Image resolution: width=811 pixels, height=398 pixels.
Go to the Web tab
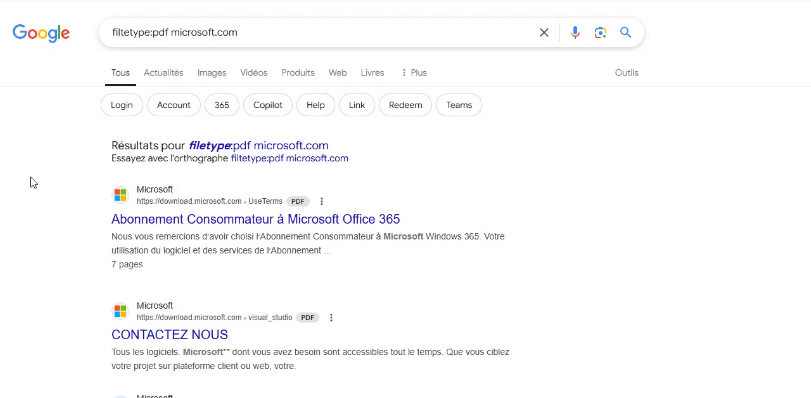pos(338,73)
